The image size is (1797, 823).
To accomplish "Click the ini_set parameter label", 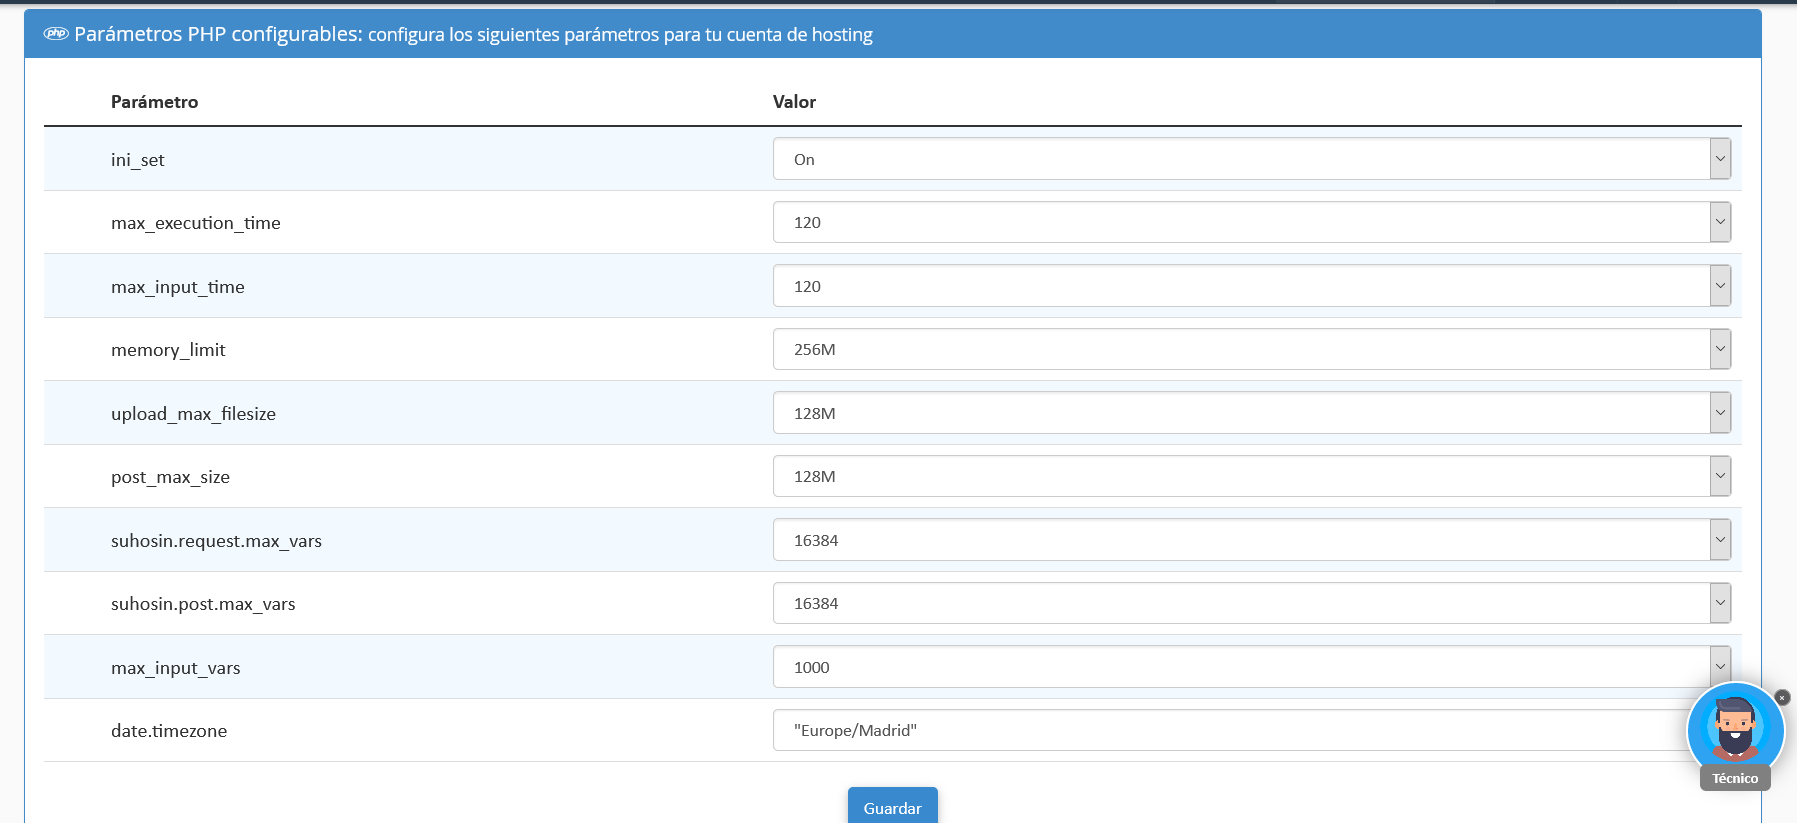I will click(138, 160).
